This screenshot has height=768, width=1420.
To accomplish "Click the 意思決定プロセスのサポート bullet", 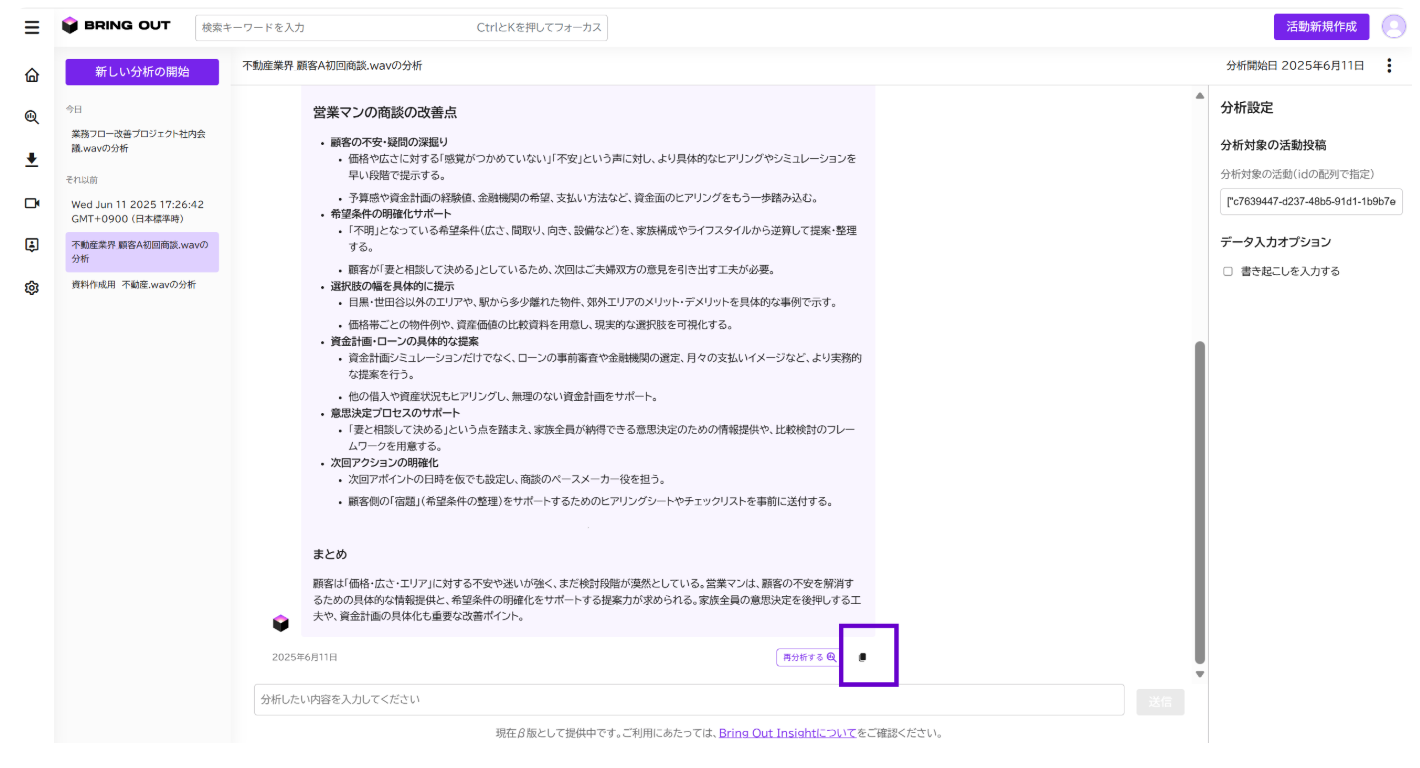I will (x=396, y=413).
